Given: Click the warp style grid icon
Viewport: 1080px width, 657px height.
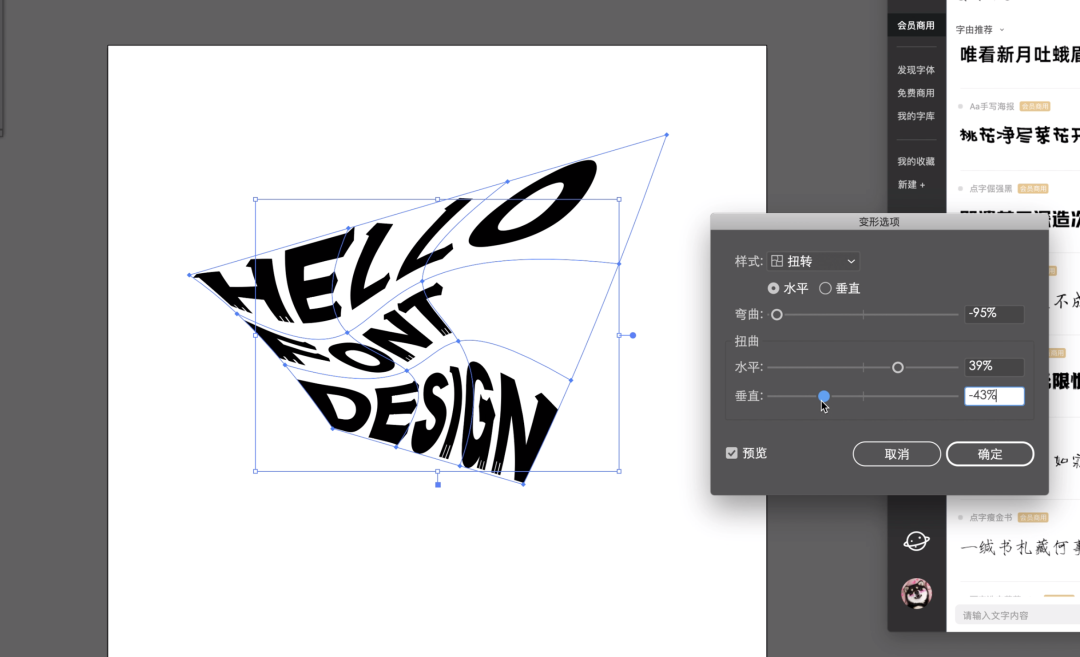Looking at the screenshot, I should 777,261.
